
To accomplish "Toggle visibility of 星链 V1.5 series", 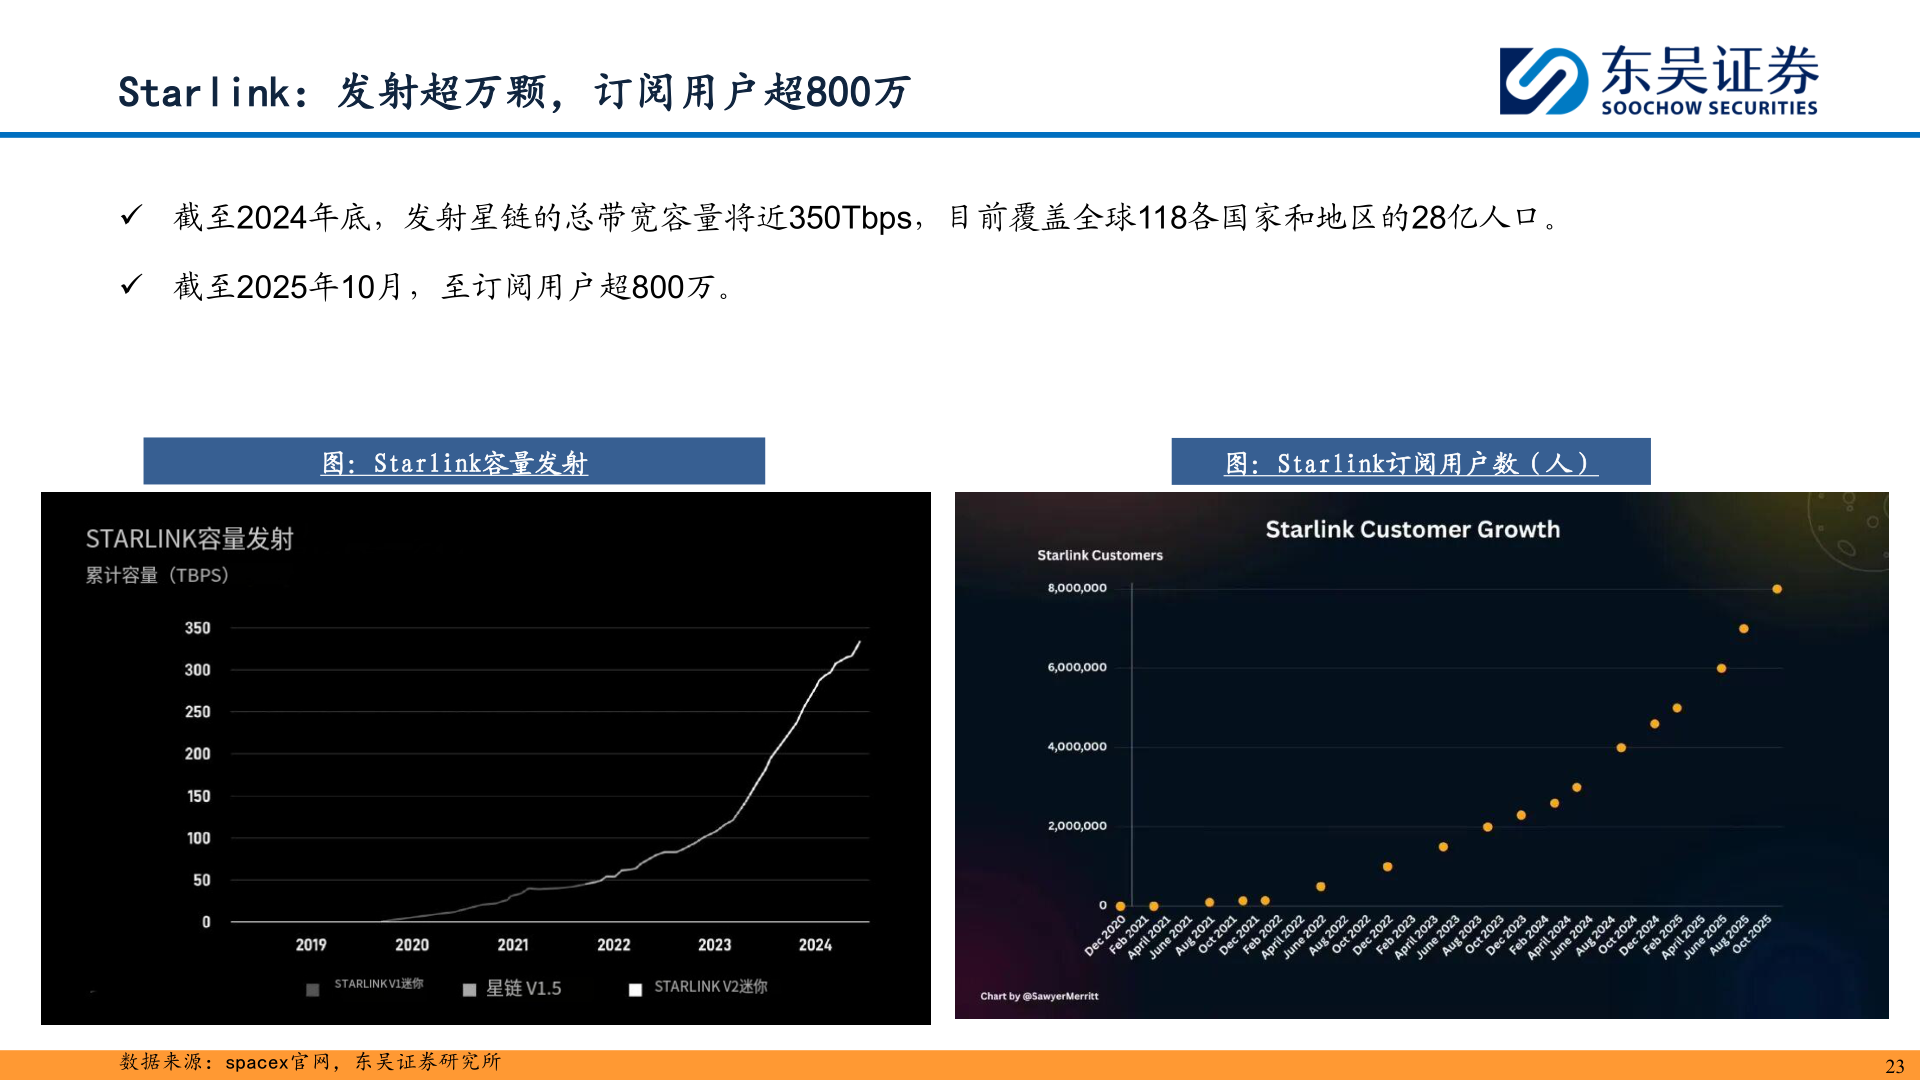I will 469,989.
